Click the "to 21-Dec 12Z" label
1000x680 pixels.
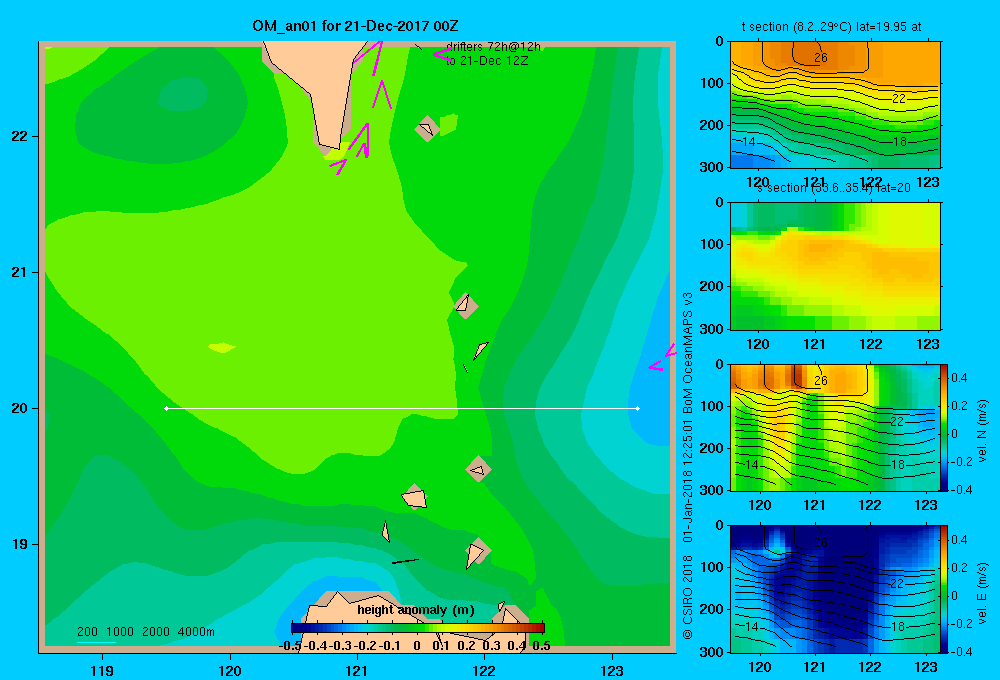click(487, 61)
